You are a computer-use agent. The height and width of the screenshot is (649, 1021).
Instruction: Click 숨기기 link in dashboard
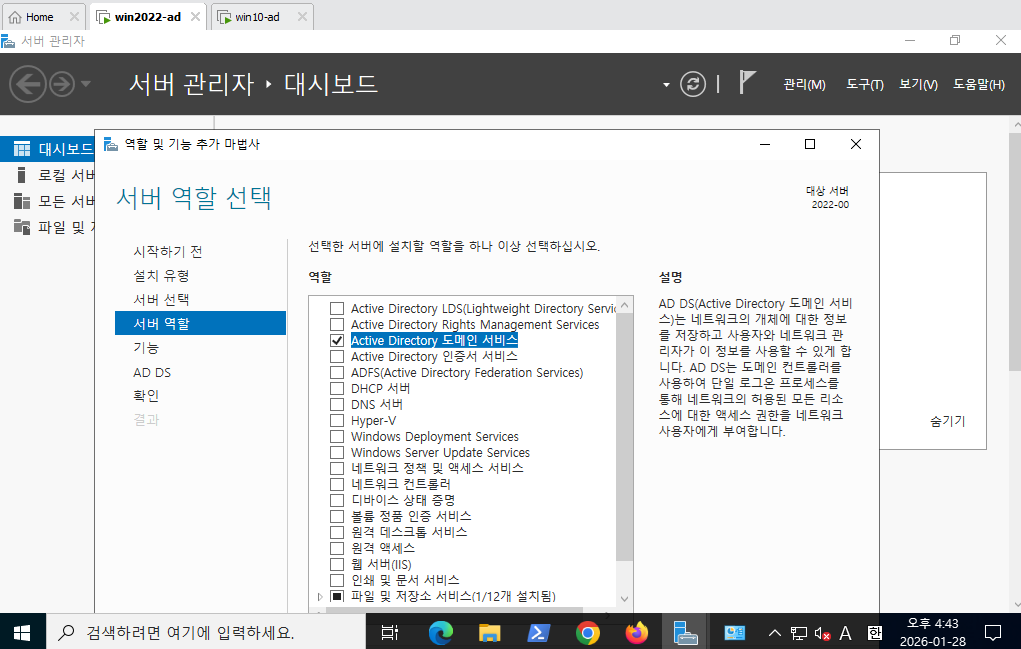point(947,421)
